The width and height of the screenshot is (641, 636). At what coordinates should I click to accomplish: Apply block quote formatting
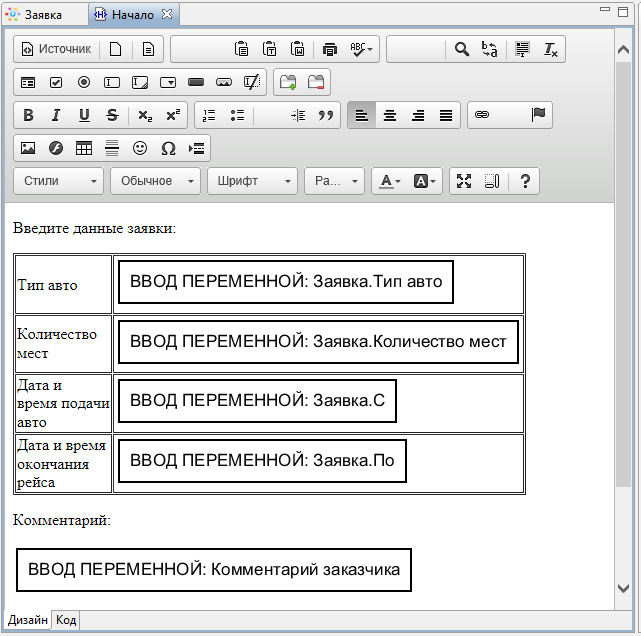click(x=326, y=115)
